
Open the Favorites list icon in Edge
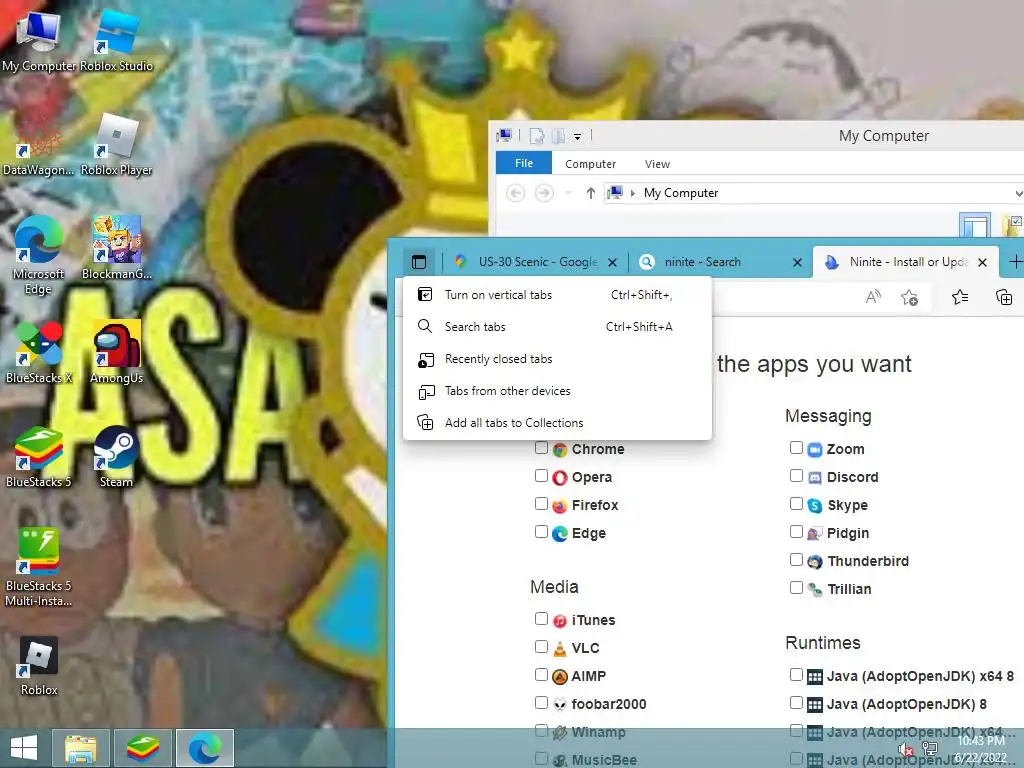[x=960, y=297]
